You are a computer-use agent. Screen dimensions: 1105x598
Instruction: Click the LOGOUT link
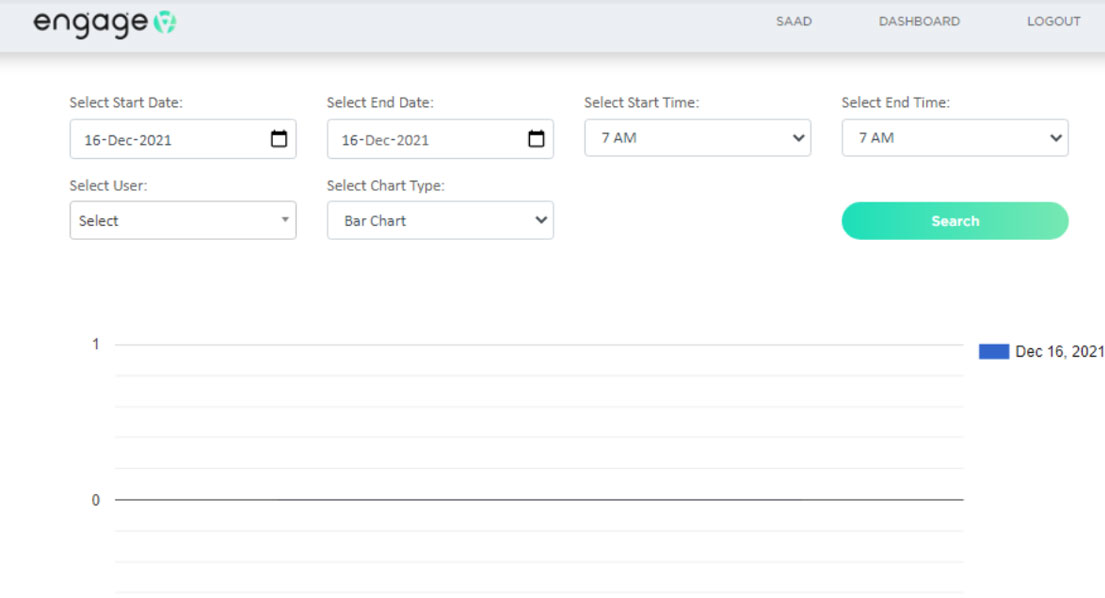1053,21
